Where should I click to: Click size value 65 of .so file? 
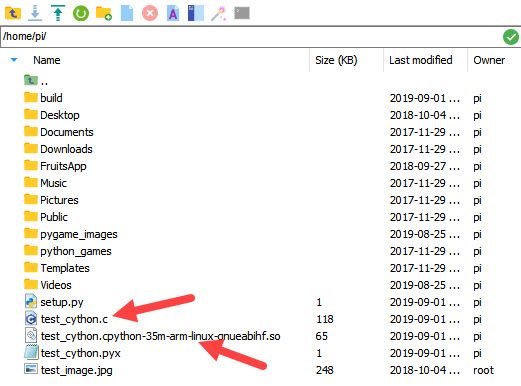coord(321,336)
